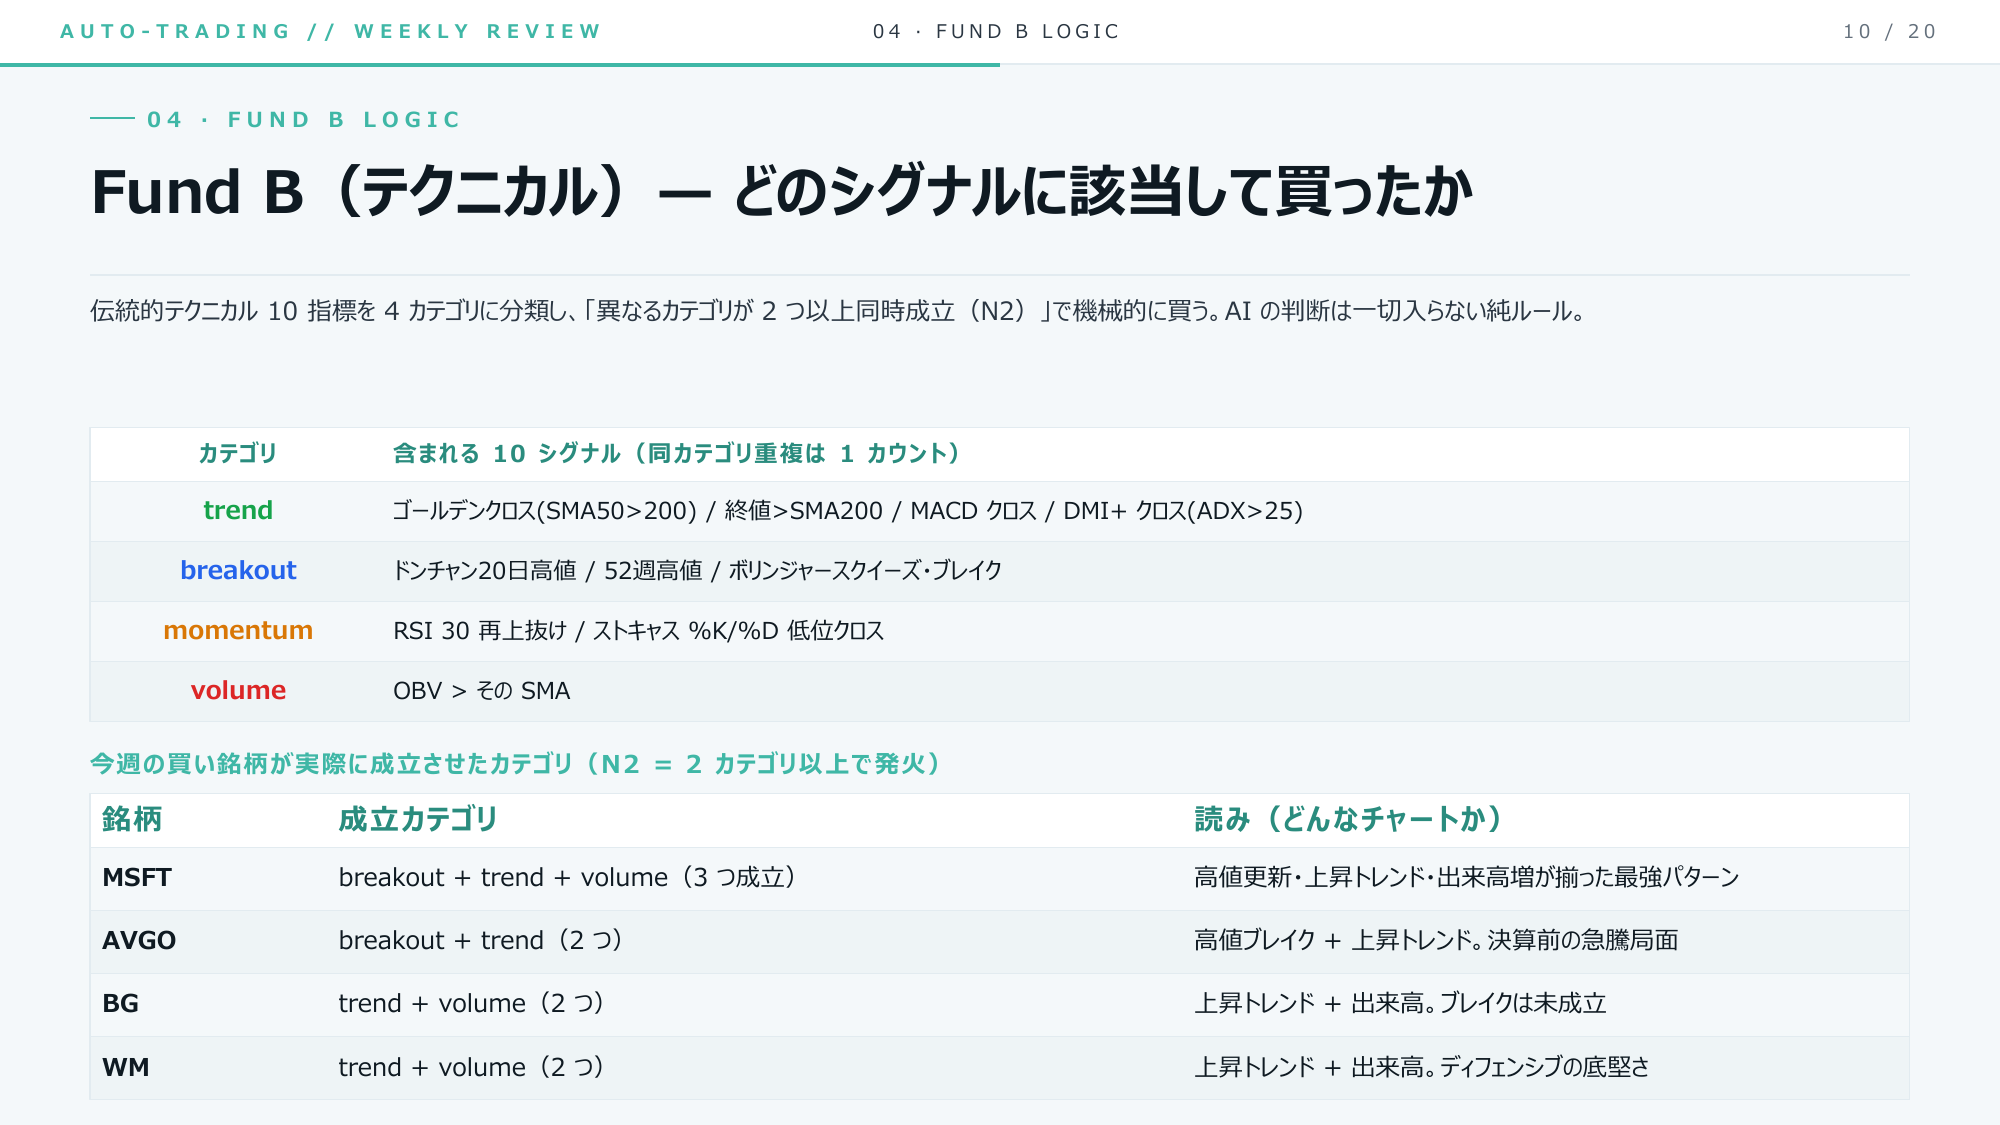Click BG's 'trend + volume（2 つ）' cell

[x=472, y=1004]
